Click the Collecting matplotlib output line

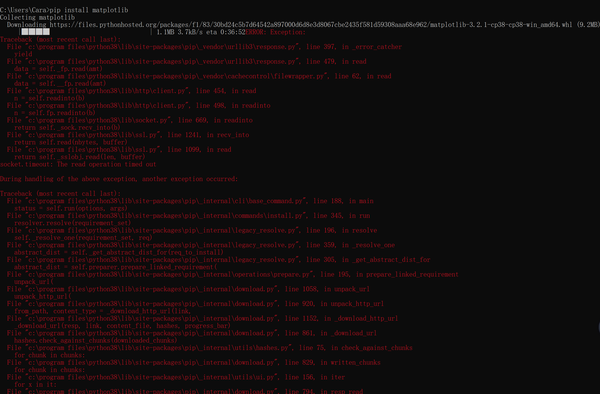click(38, 17)
